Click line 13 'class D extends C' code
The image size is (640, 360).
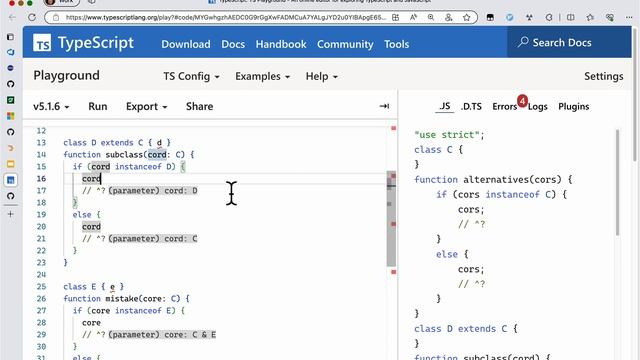[x=117, y=142]
